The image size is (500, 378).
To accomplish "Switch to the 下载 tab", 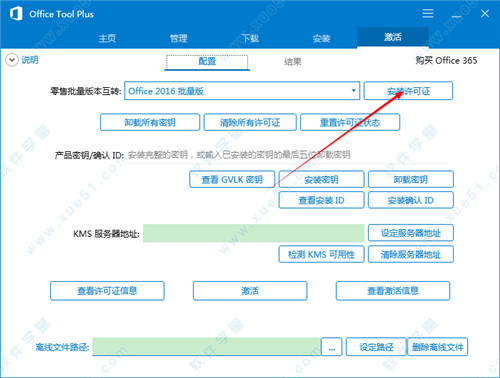I will 250,38.
